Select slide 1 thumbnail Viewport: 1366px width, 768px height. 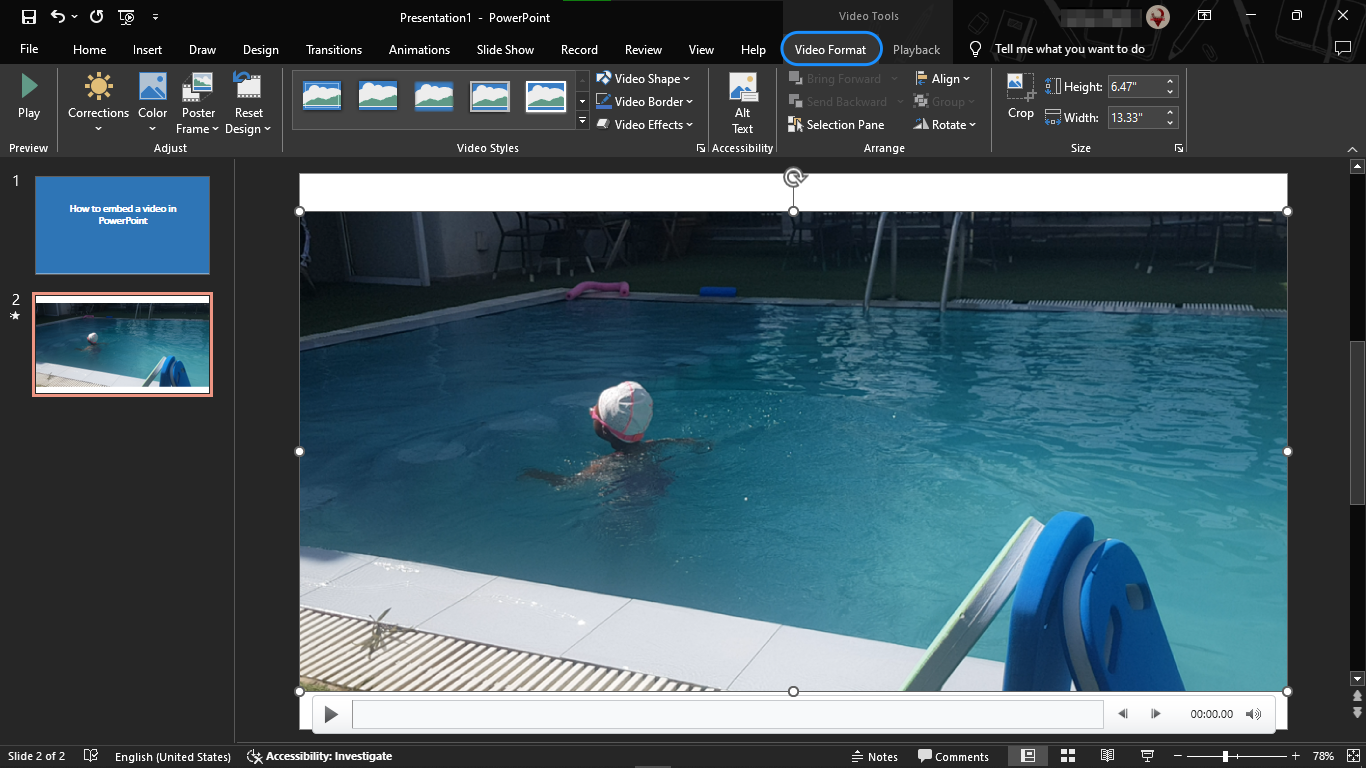(x=122, y=224)
